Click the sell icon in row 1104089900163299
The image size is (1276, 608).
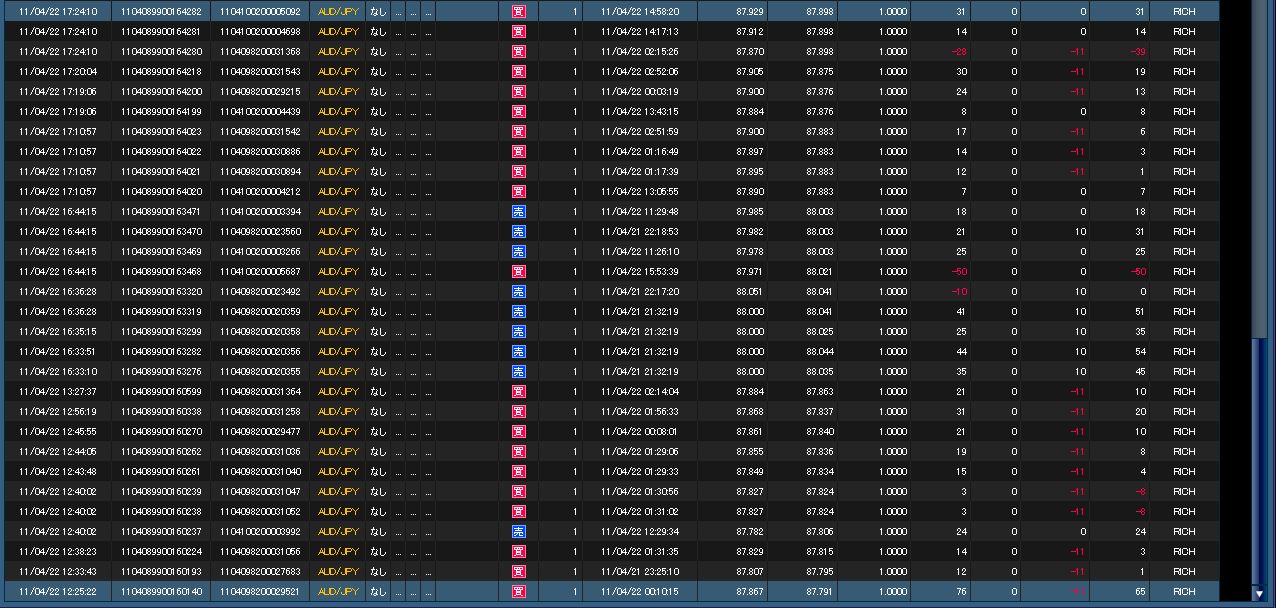tap(518, 332)
